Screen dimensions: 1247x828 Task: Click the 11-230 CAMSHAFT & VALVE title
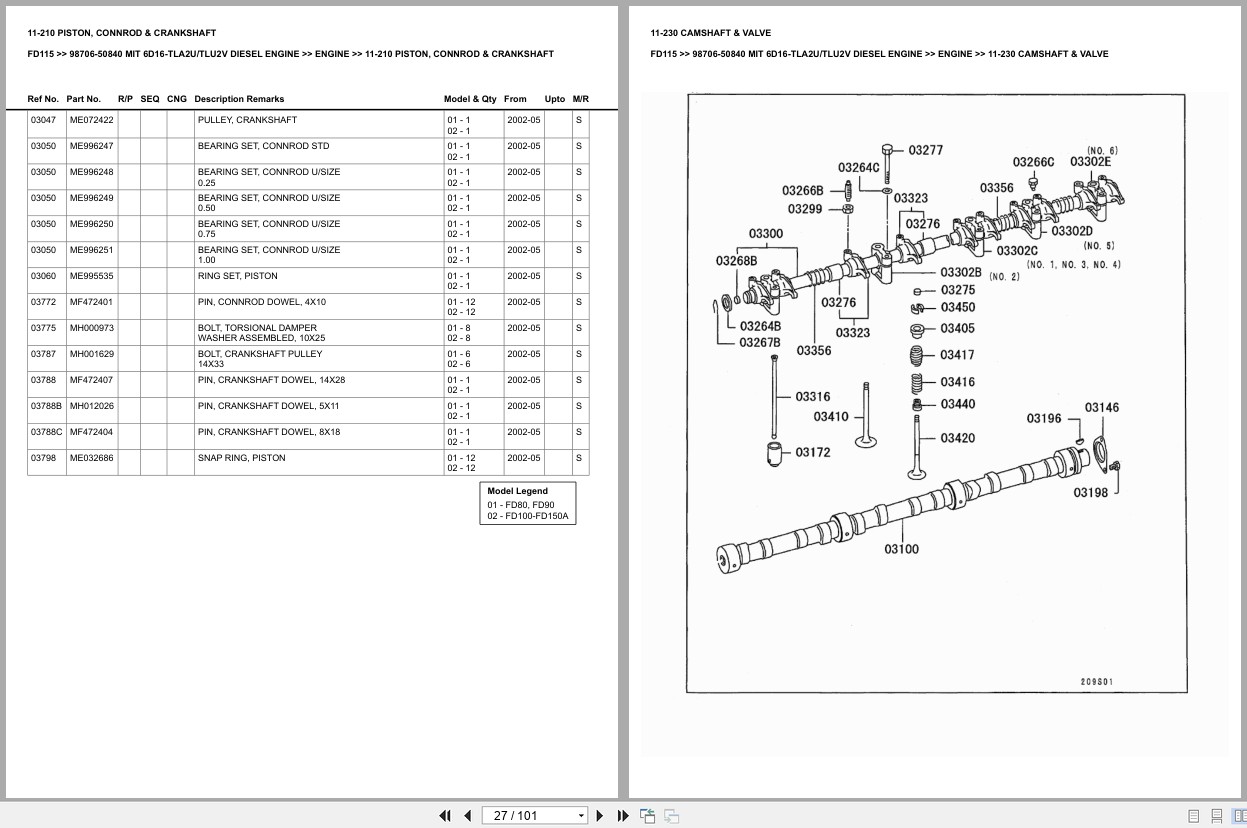point(710,33)
